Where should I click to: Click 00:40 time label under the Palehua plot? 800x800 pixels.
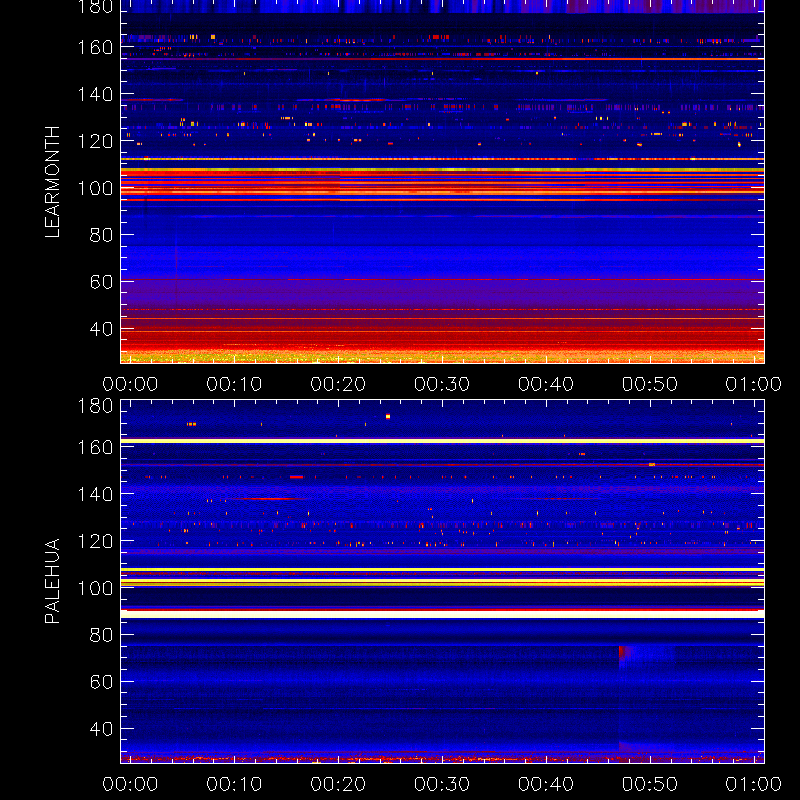tap(546, 784)
